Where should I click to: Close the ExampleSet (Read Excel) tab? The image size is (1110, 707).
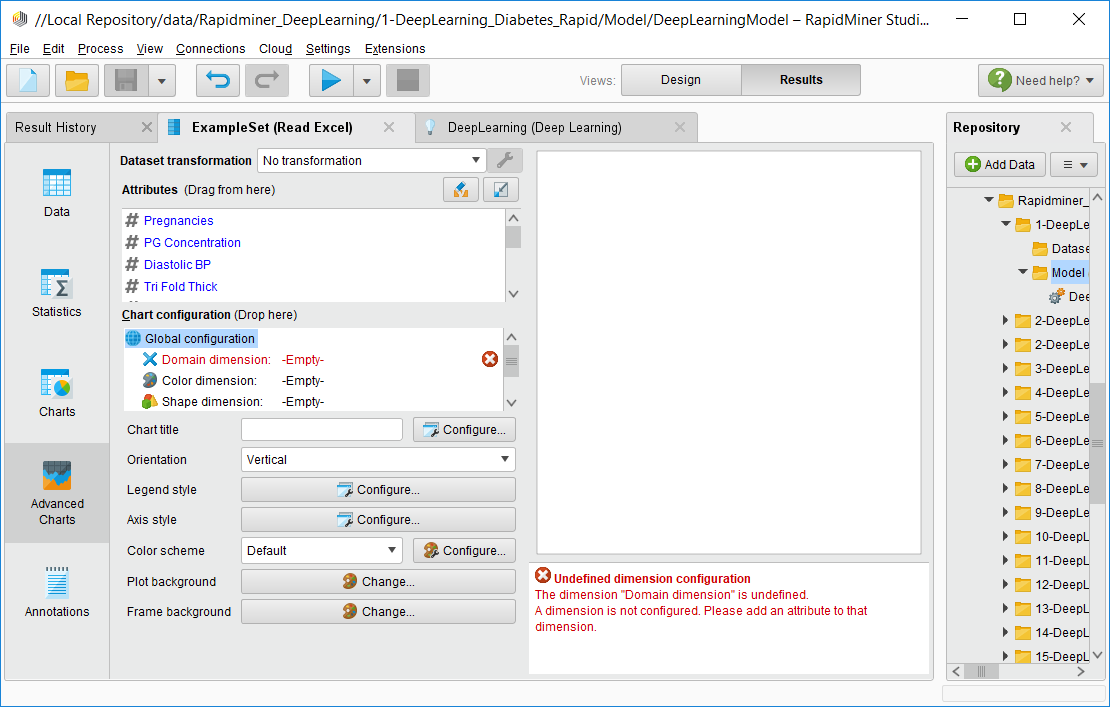point(389,127)
